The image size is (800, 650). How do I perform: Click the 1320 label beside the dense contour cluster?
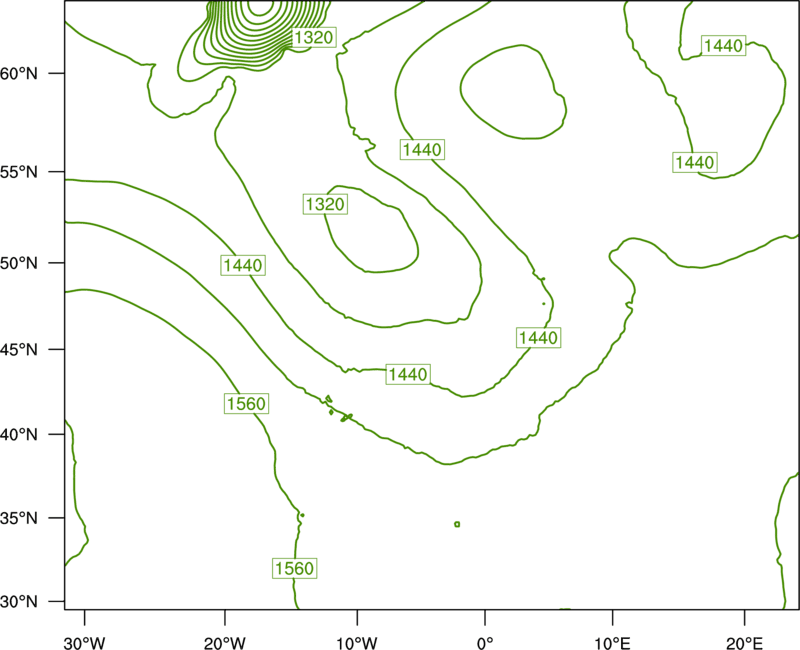[314, 37]
